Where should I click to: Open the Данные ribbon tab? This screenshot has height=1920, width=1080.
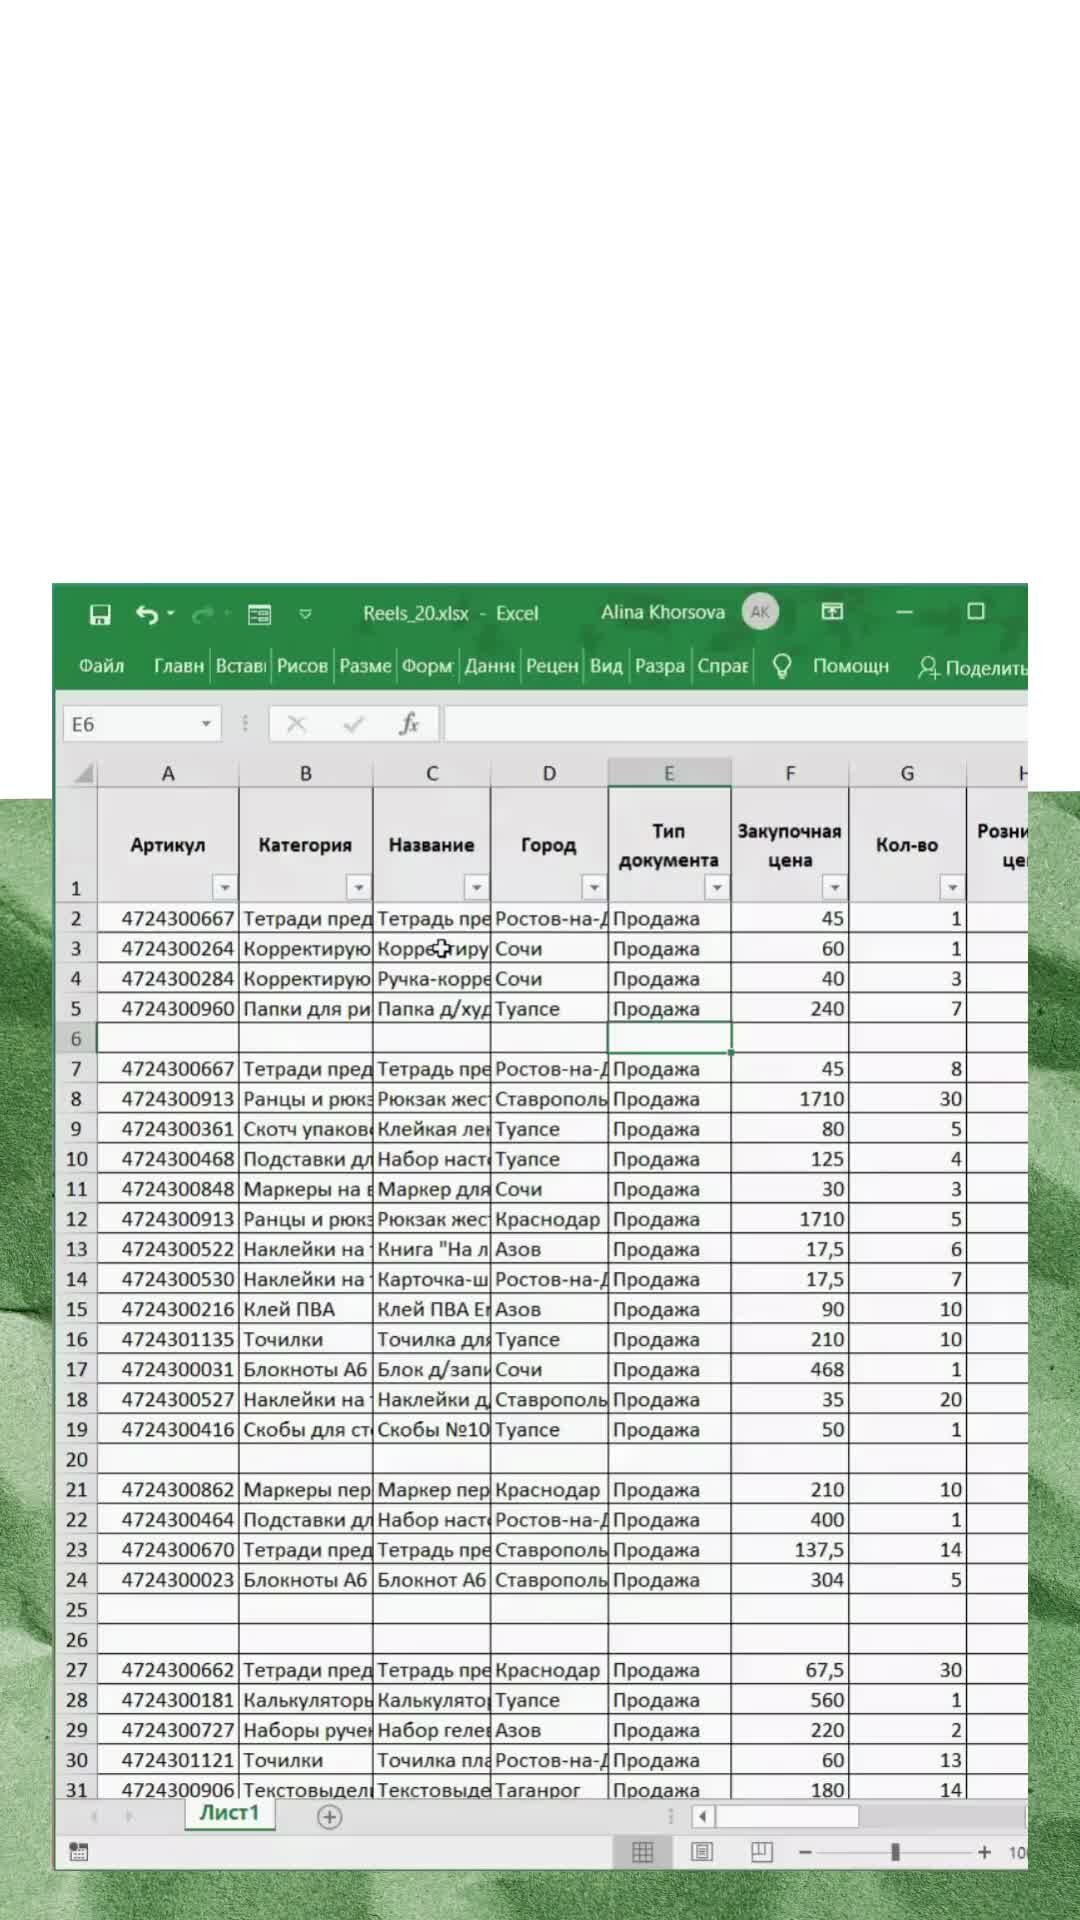[490, 666]
